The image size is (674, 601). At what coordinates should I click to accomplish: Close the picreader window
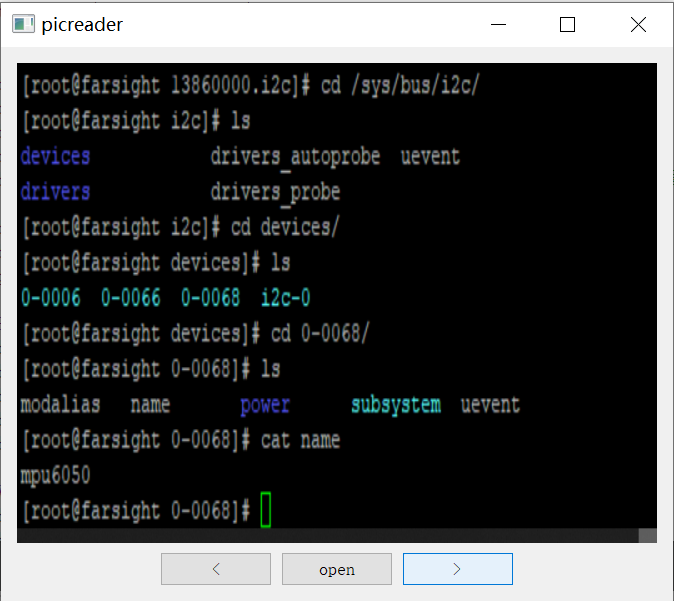pyautogui.click(x=638, y=25)
